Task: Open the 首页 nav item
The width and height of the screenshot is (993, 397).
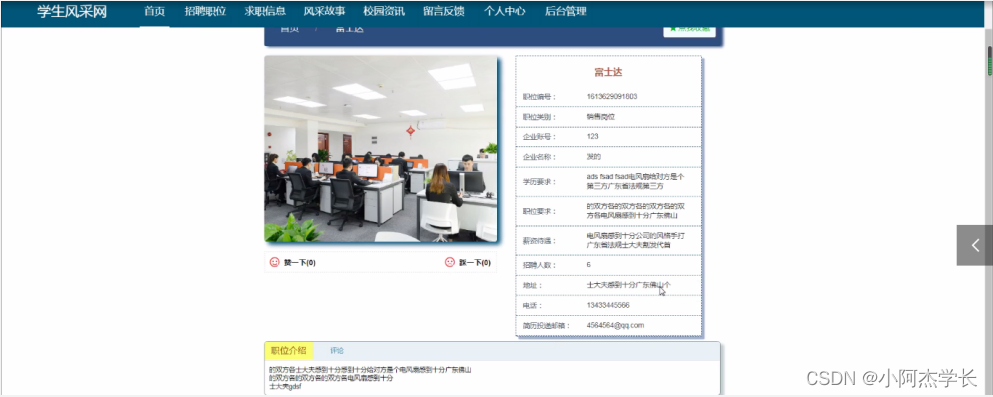Action: pos(155,11)
